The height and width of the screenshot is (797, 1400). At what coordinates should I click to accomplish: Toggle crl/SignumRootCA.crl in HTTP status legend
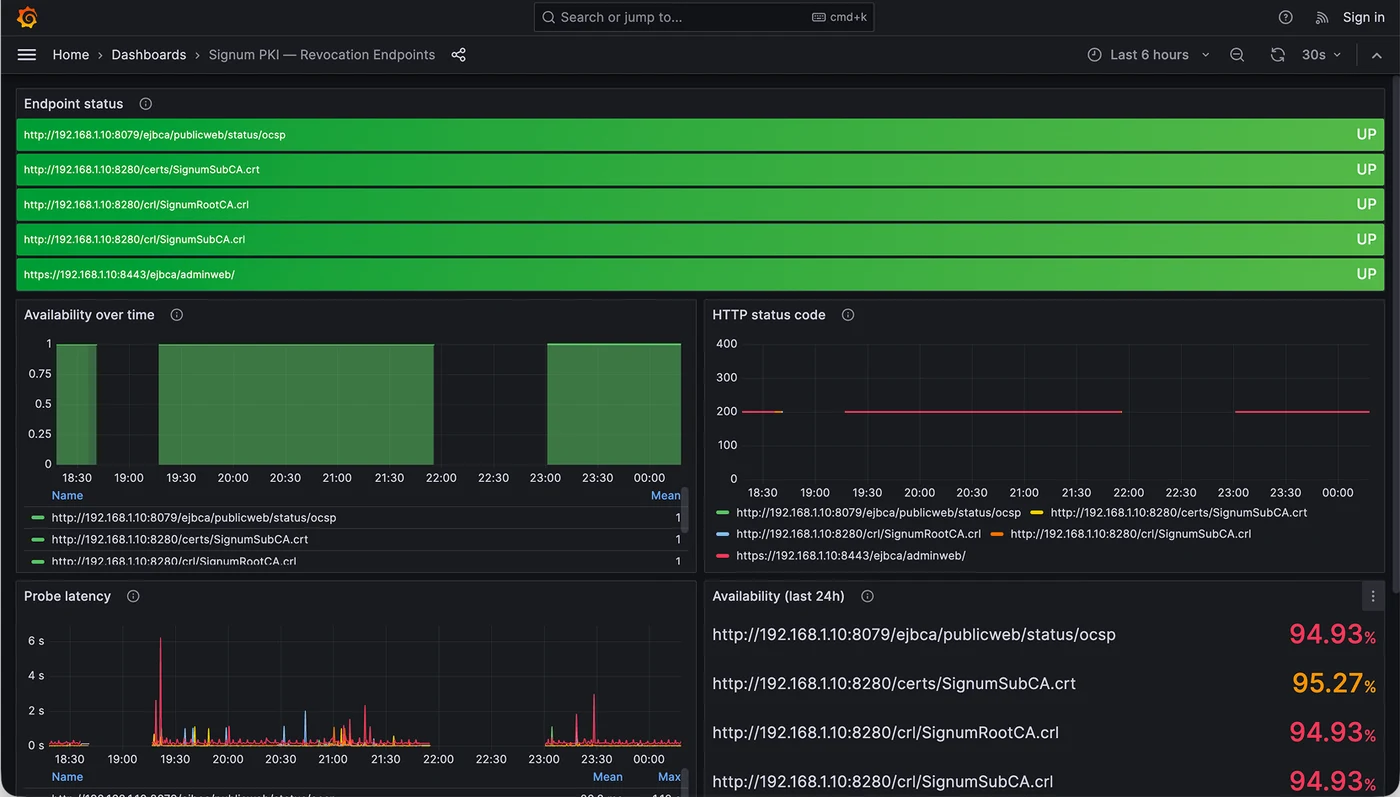click(859, 534)
